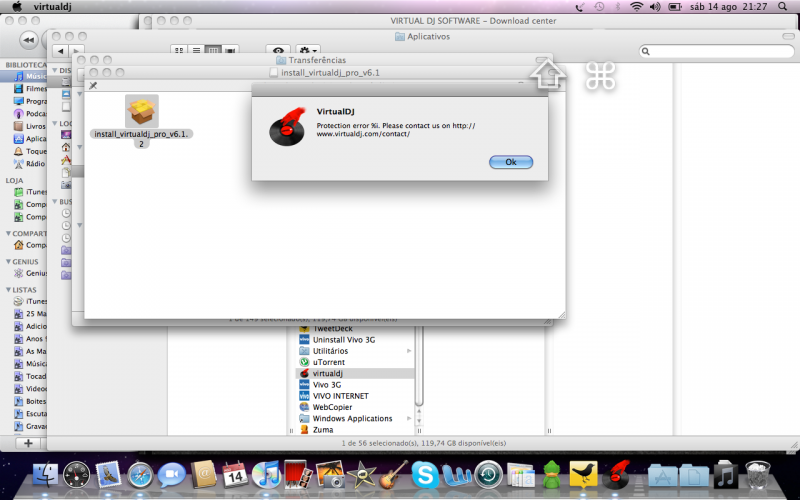Open TweetDeck yellow bird icon in Dock
This screenshot has width=800, height=500.
click(583, 475)
